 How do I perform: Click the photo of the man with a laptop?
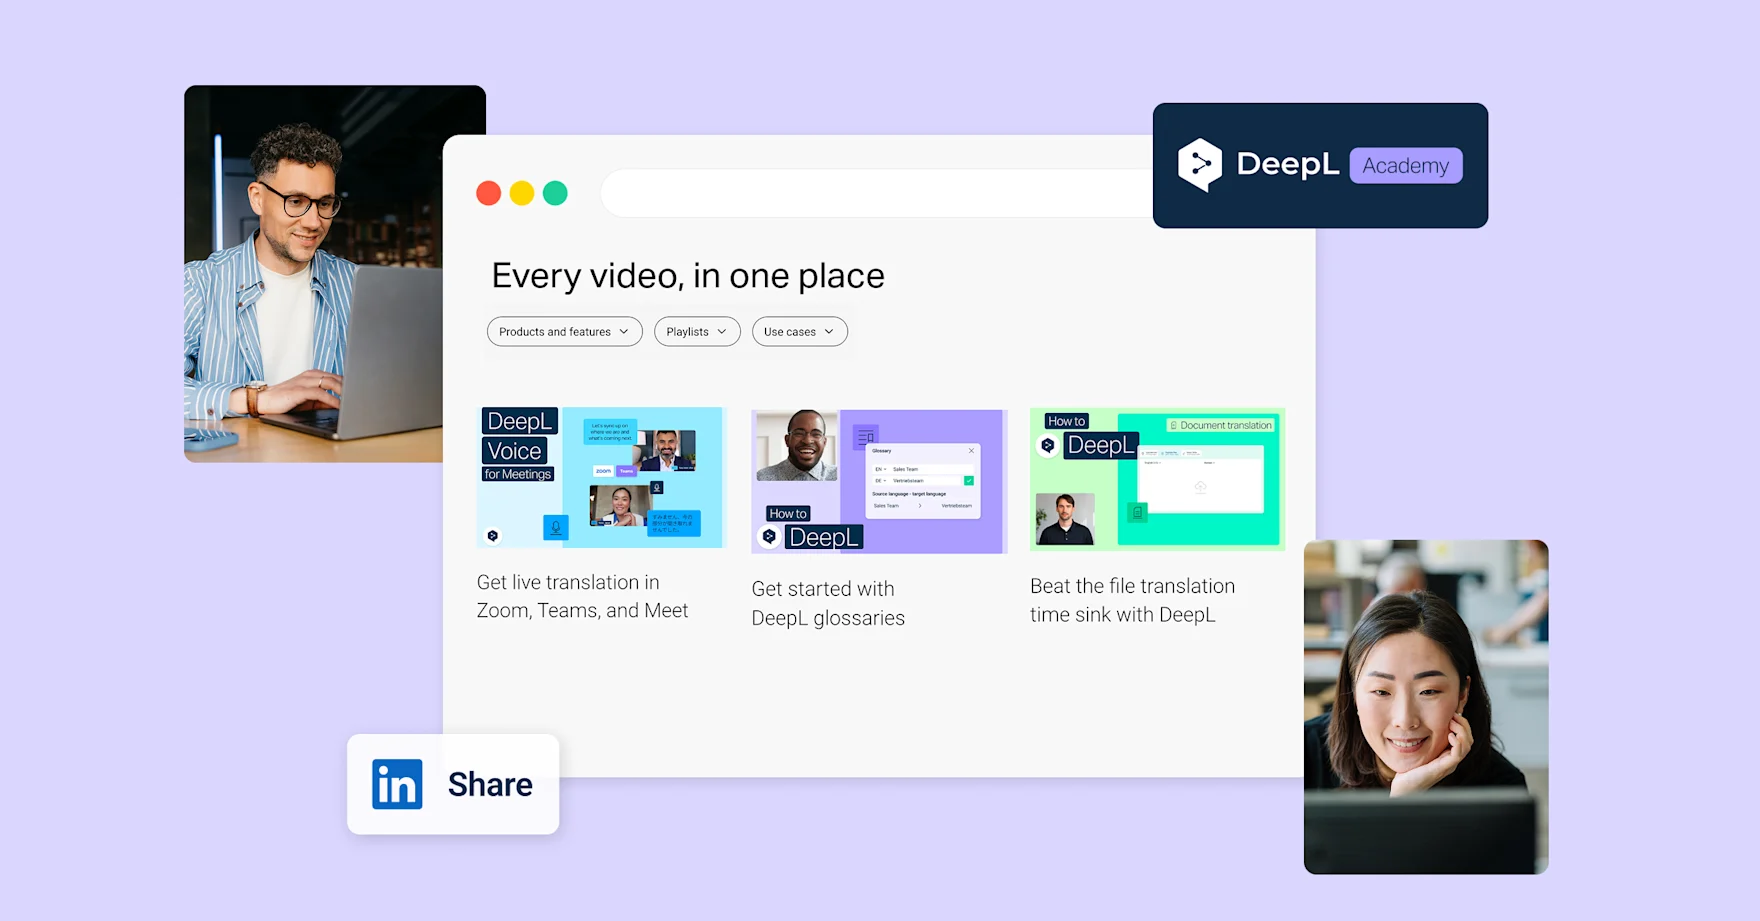pyautogui.click(x=314, y=273)
